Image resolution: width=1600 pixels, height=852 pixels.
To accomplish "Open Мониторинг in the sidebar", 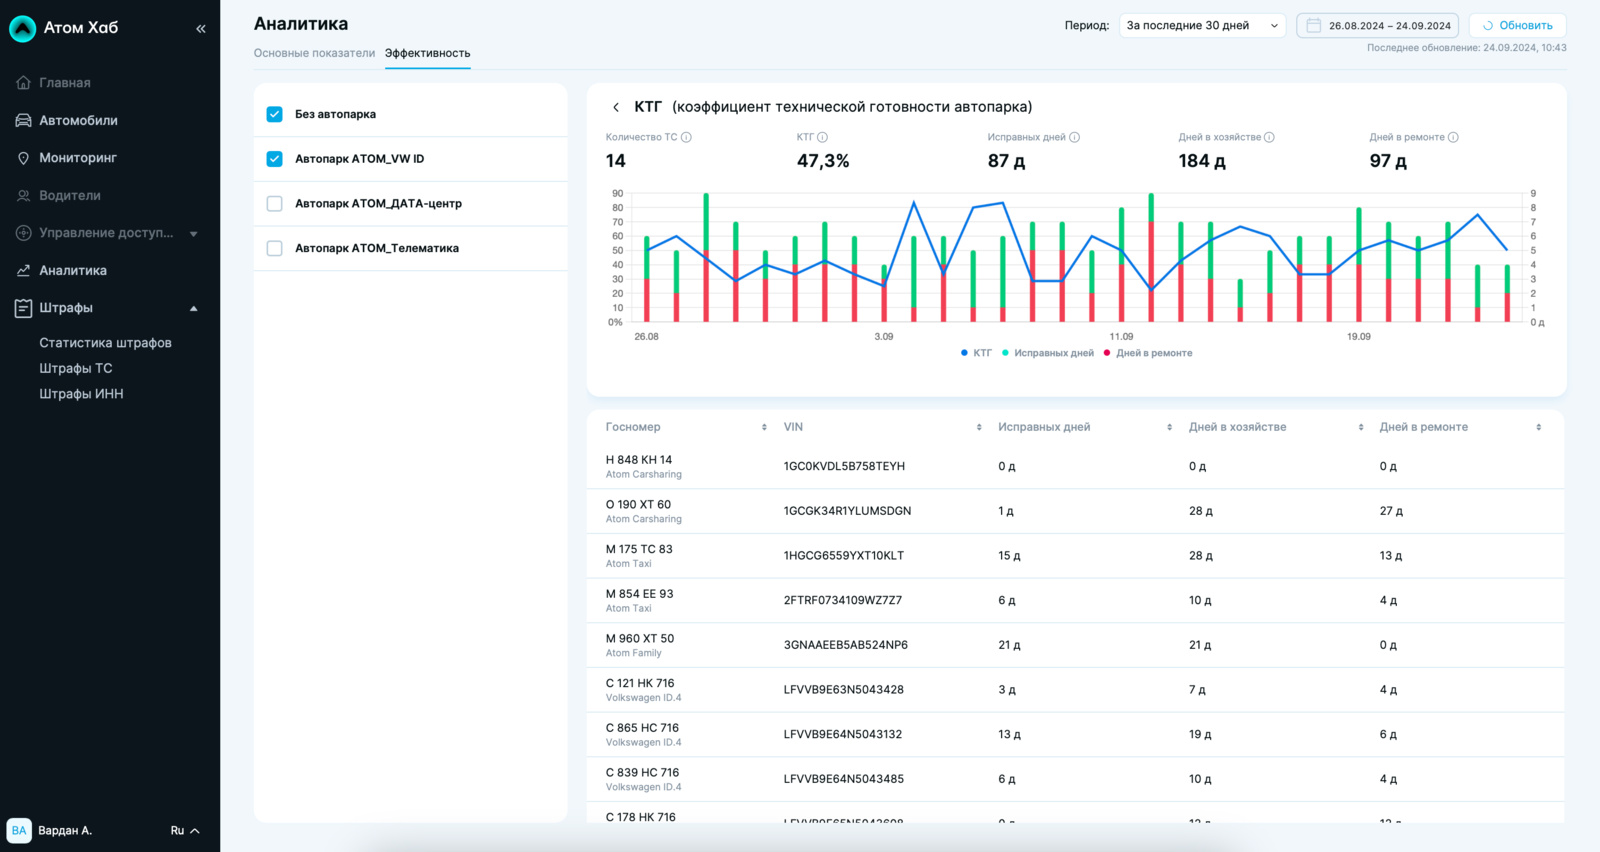I will tap(77, 158).
